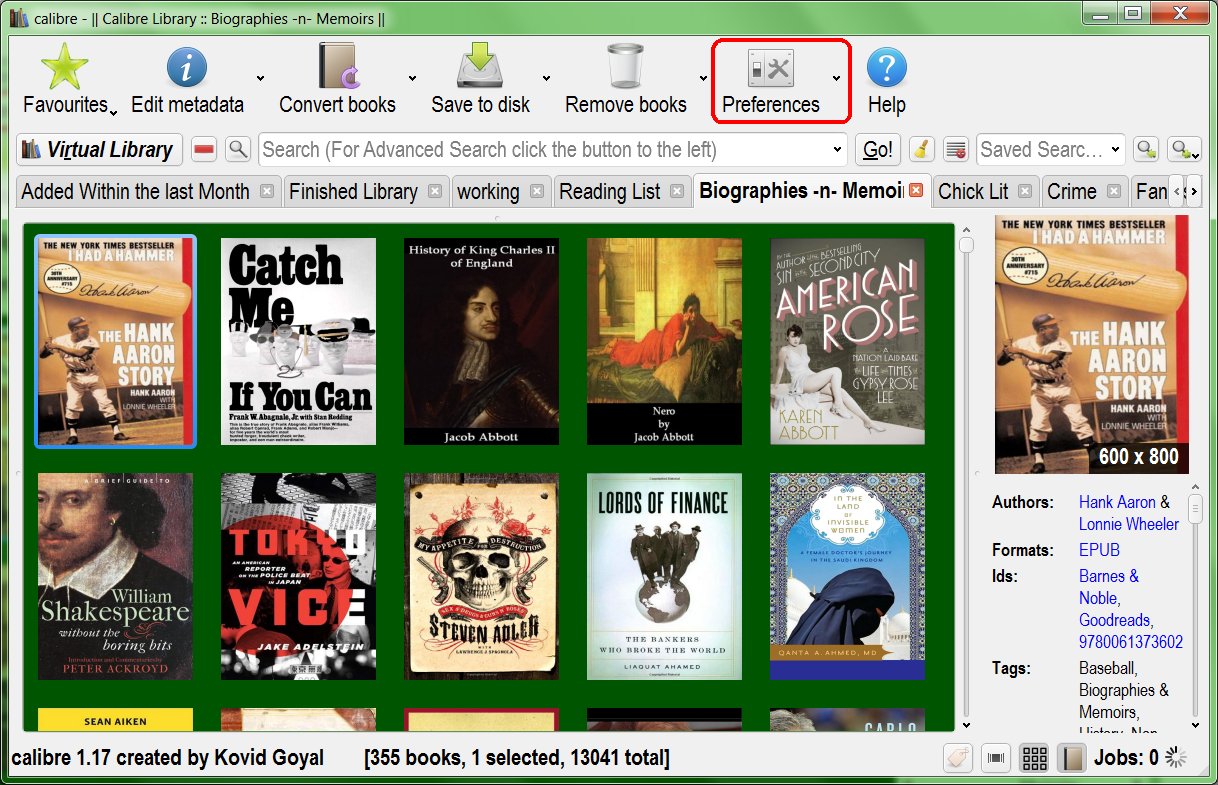Expand the Convert books dropdown arrow
This screenshot has height=785, width=1218.
tap(412, 78)
